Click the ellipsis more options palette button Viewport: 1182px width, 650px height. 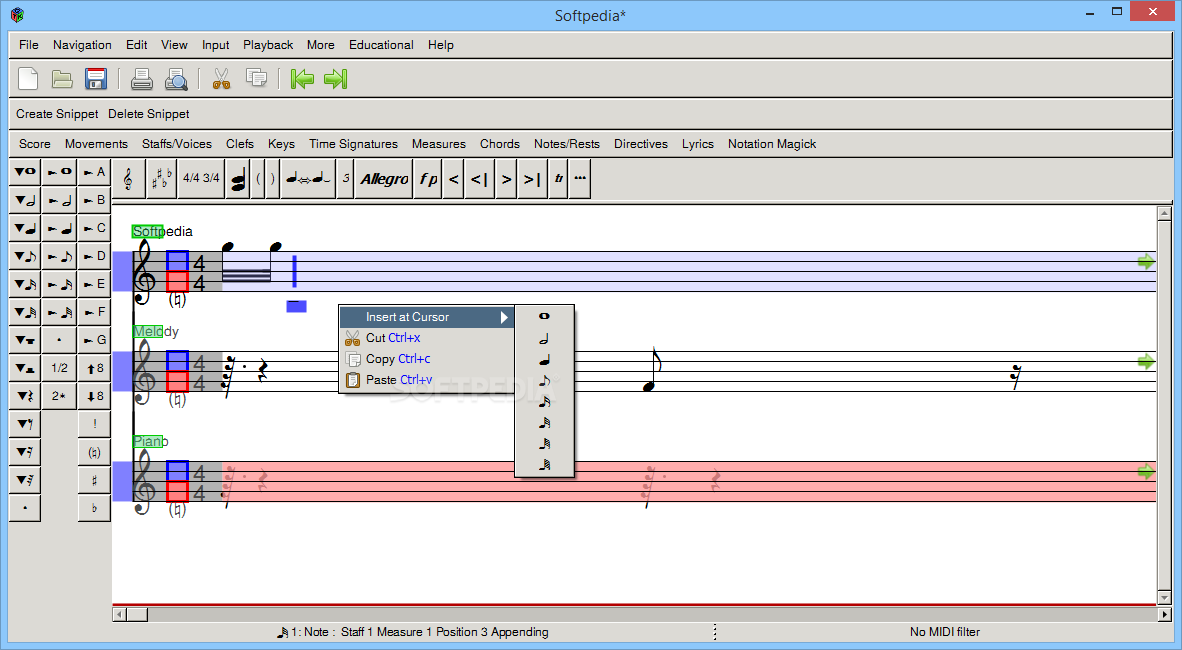click(580, 179)
